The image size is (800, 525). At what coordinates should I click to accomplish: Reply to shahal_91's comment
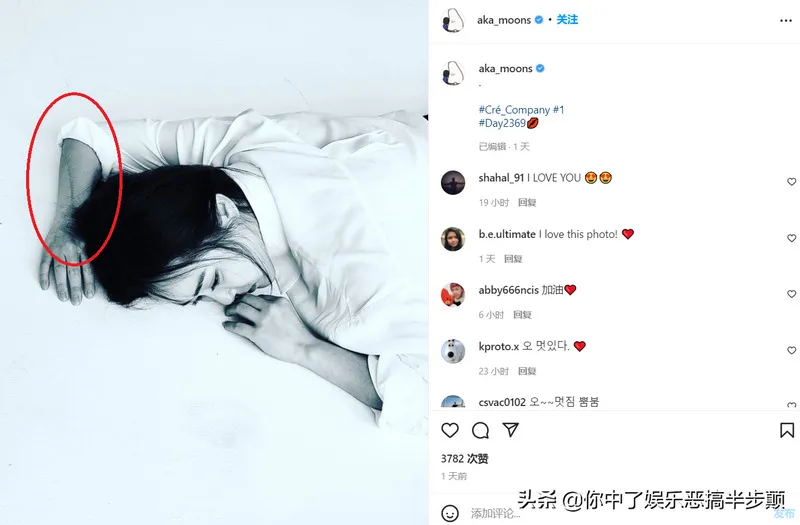[x=527, y=203]
